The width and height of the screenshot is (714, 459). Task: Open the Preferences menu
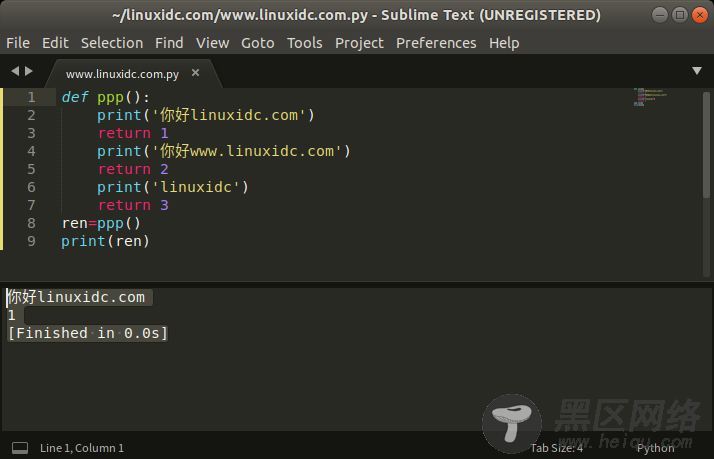click(x=436, y=43)
